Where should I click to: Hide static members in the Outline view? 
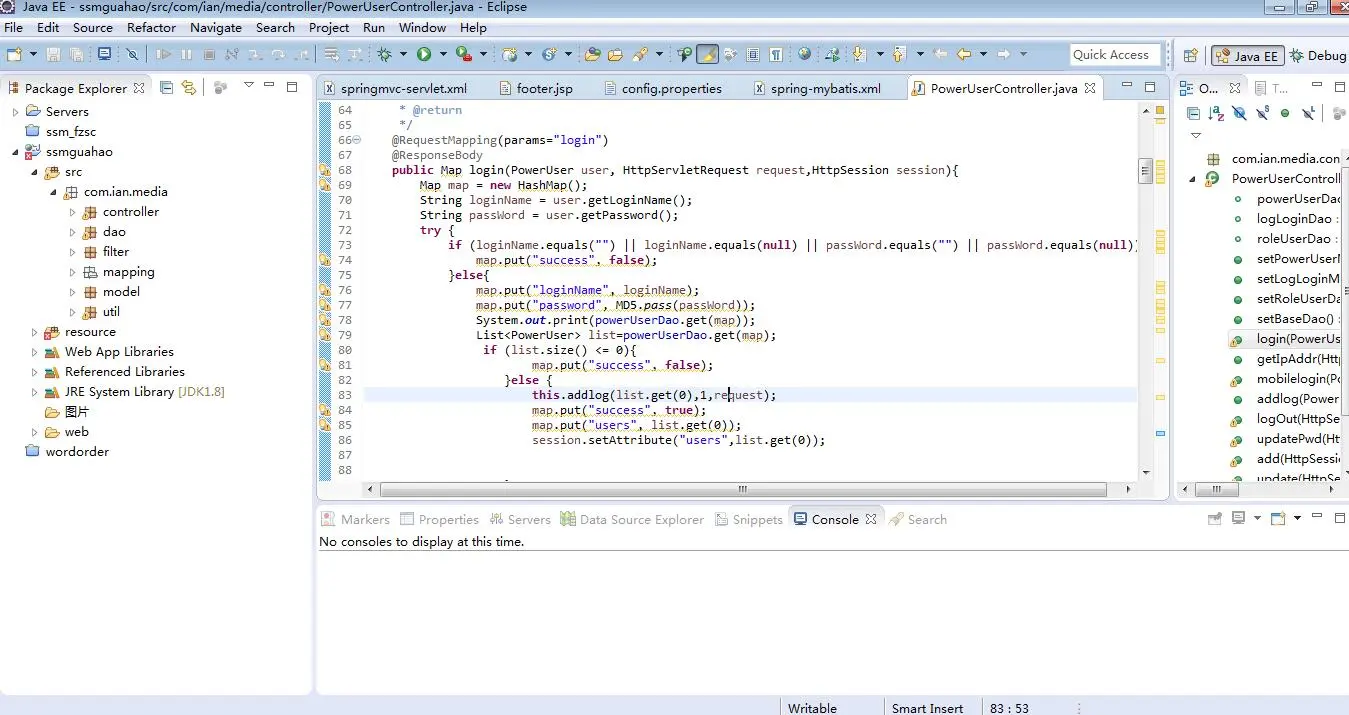tap(1262, 113)
